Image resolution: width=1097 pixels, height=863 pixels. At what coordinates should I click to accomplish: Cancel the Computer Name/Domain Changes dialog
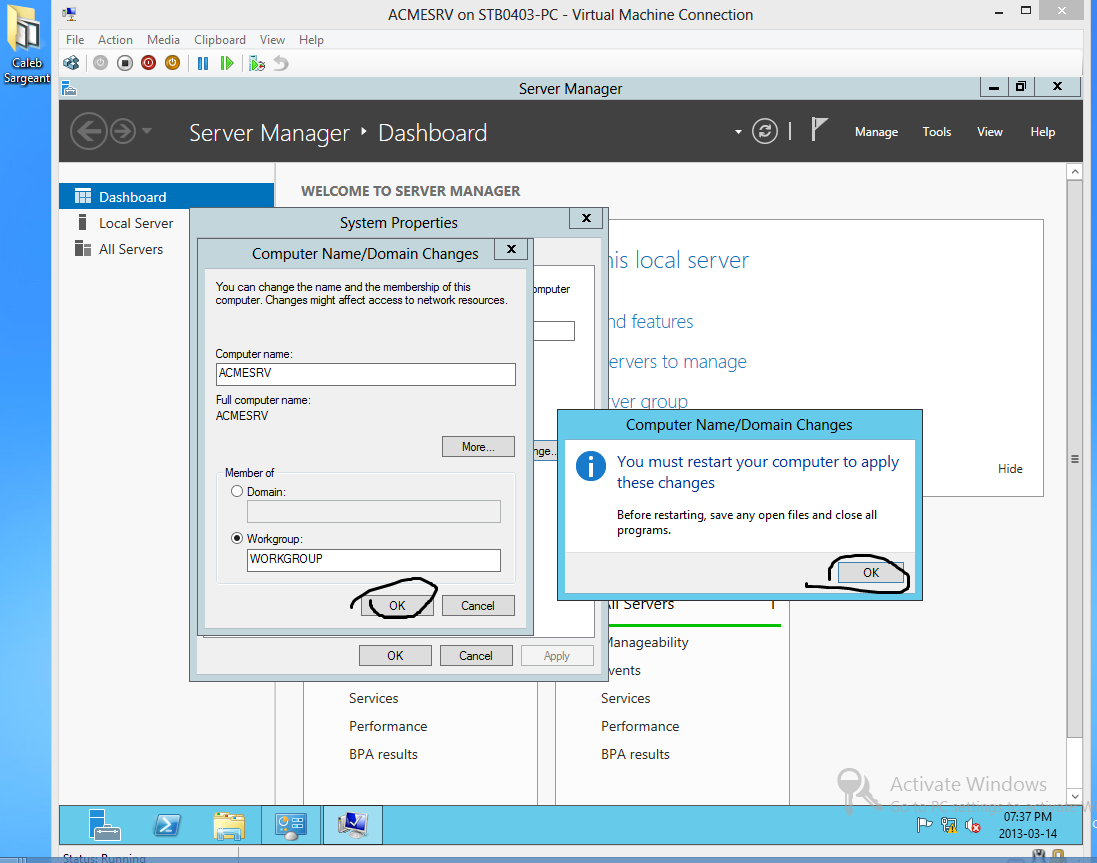pyautogui.click(x=478, y=606)
